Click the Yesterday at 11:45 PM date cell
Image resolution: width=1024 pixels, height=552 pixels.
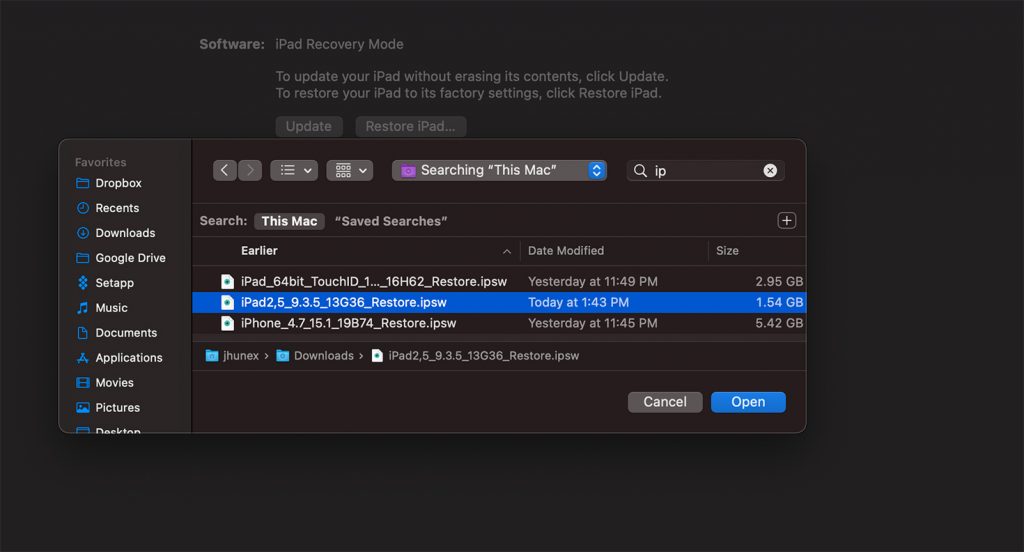click(x=592, y=323)
